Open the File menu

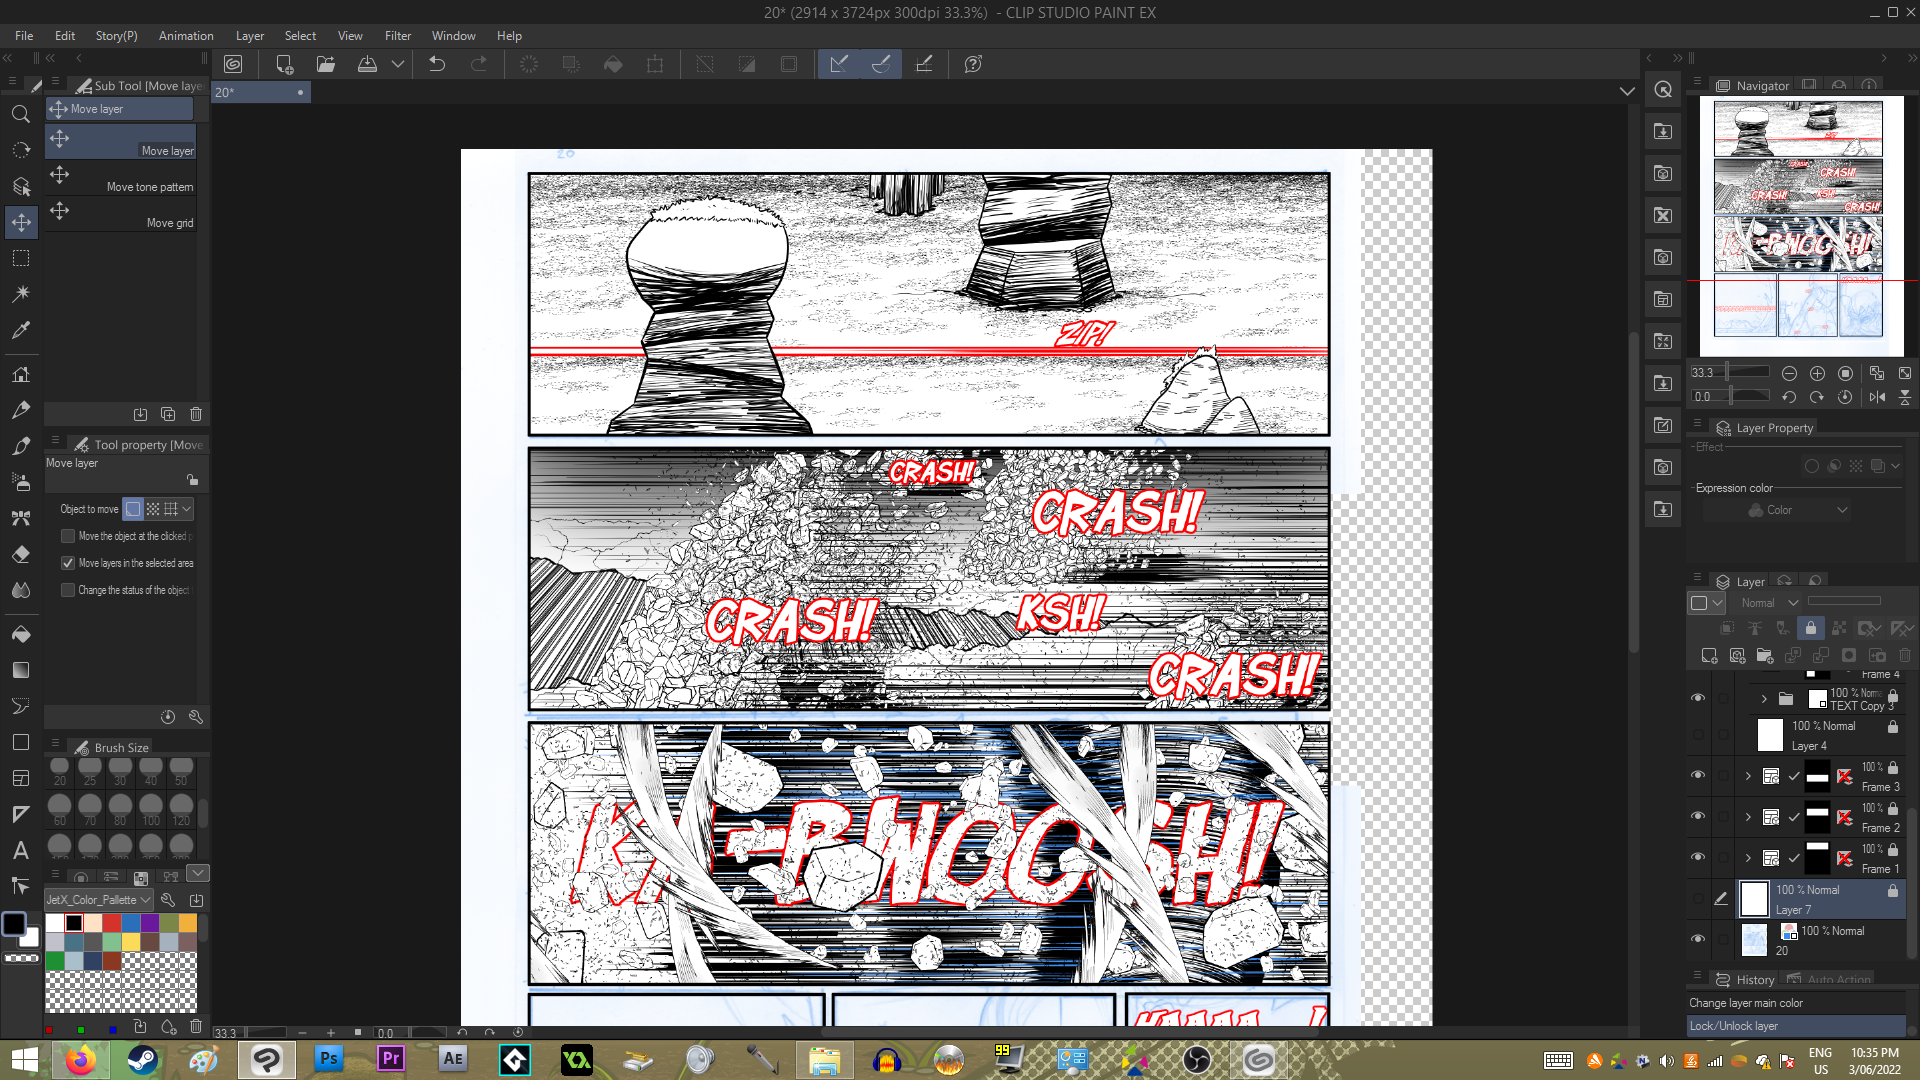tap(24, 36)
